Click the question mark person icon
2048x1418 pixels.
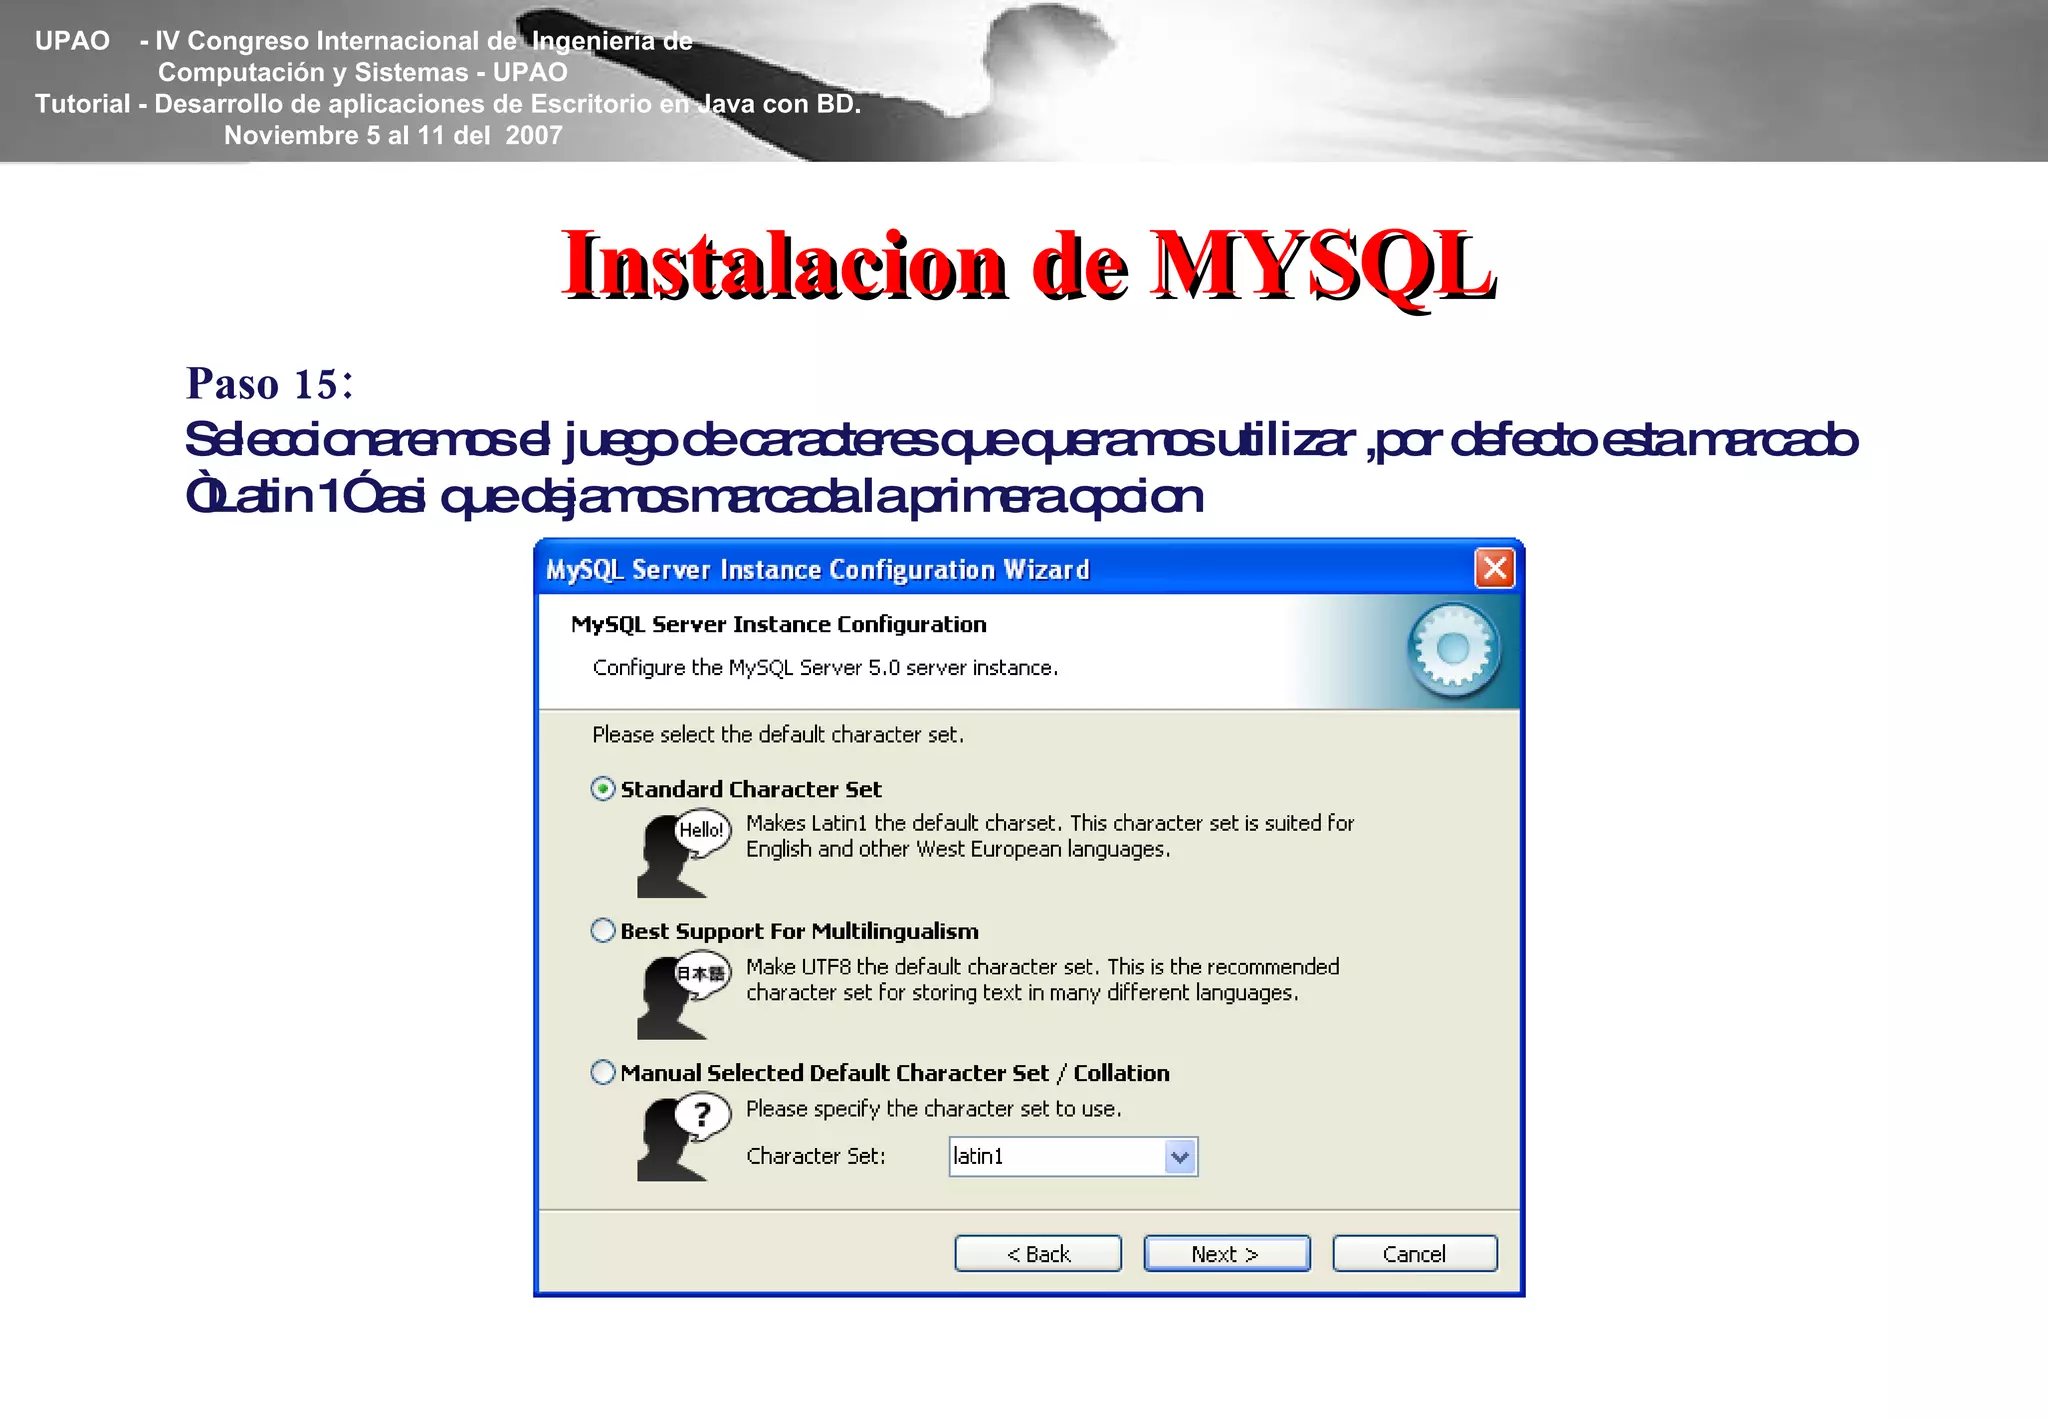point(684,1137)
